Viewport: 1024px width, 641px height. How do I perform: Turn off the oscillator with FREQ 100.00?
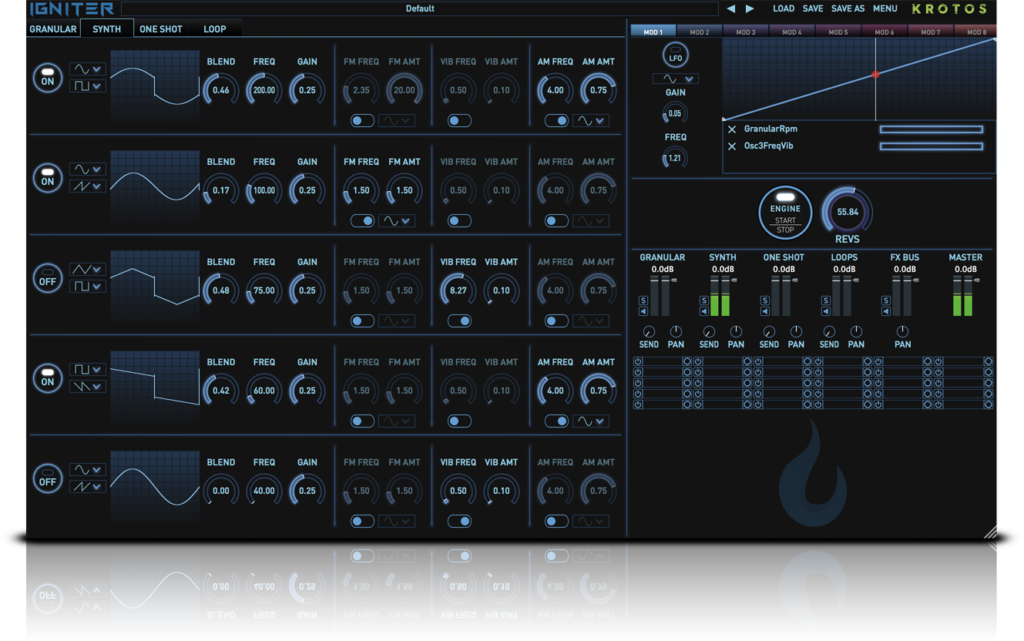point(48,178)
